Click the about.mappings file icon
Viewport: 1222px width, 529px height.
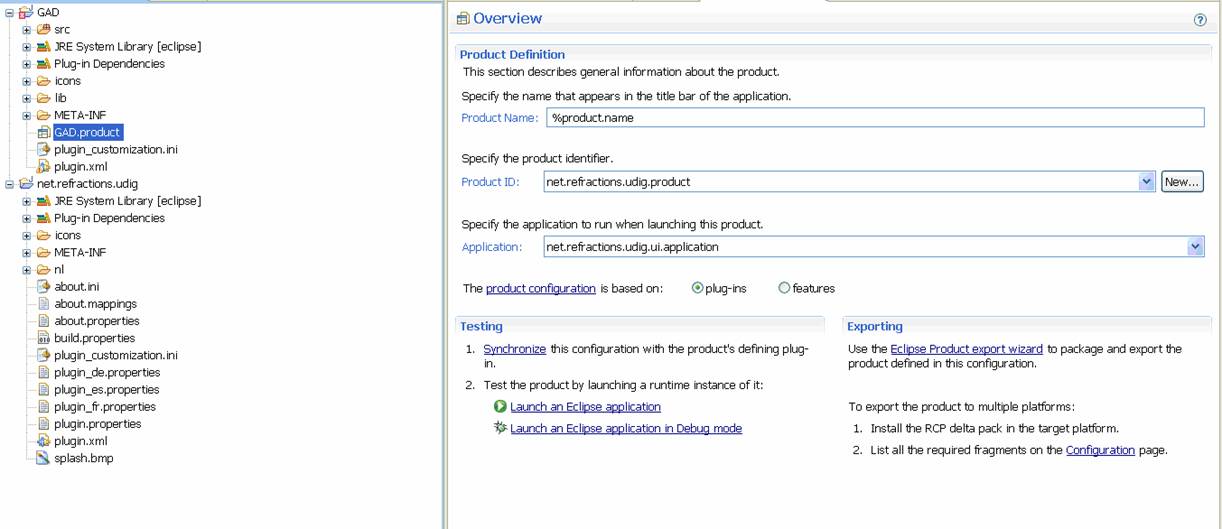44,303
